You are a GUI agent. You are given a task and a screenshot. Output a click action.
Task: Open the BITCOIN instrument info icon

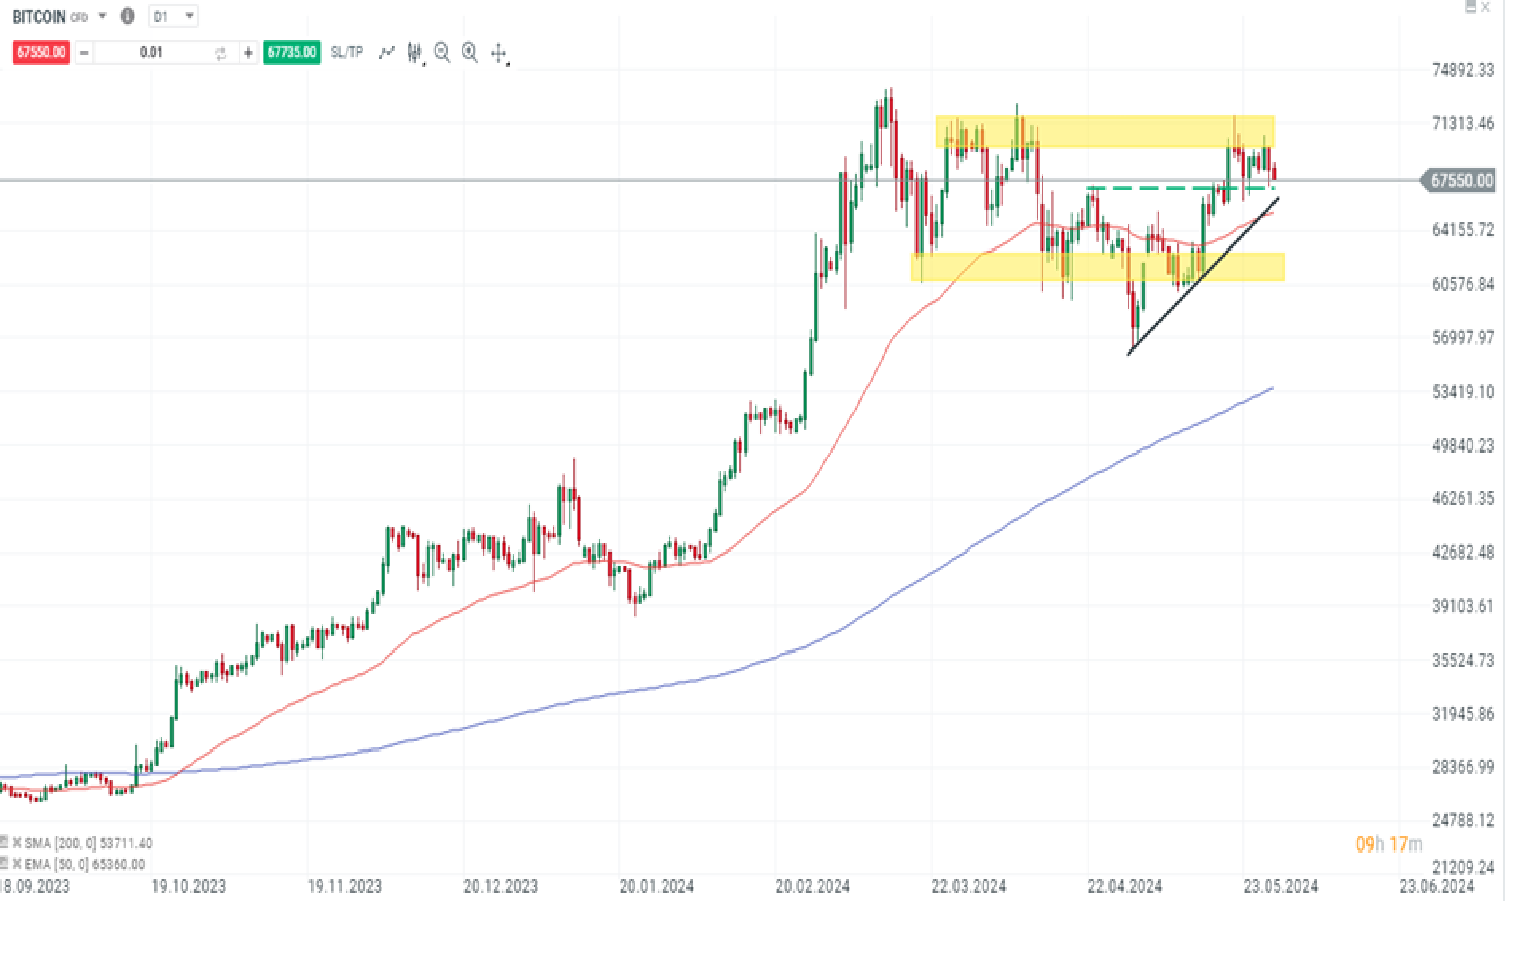coord(127,16)
